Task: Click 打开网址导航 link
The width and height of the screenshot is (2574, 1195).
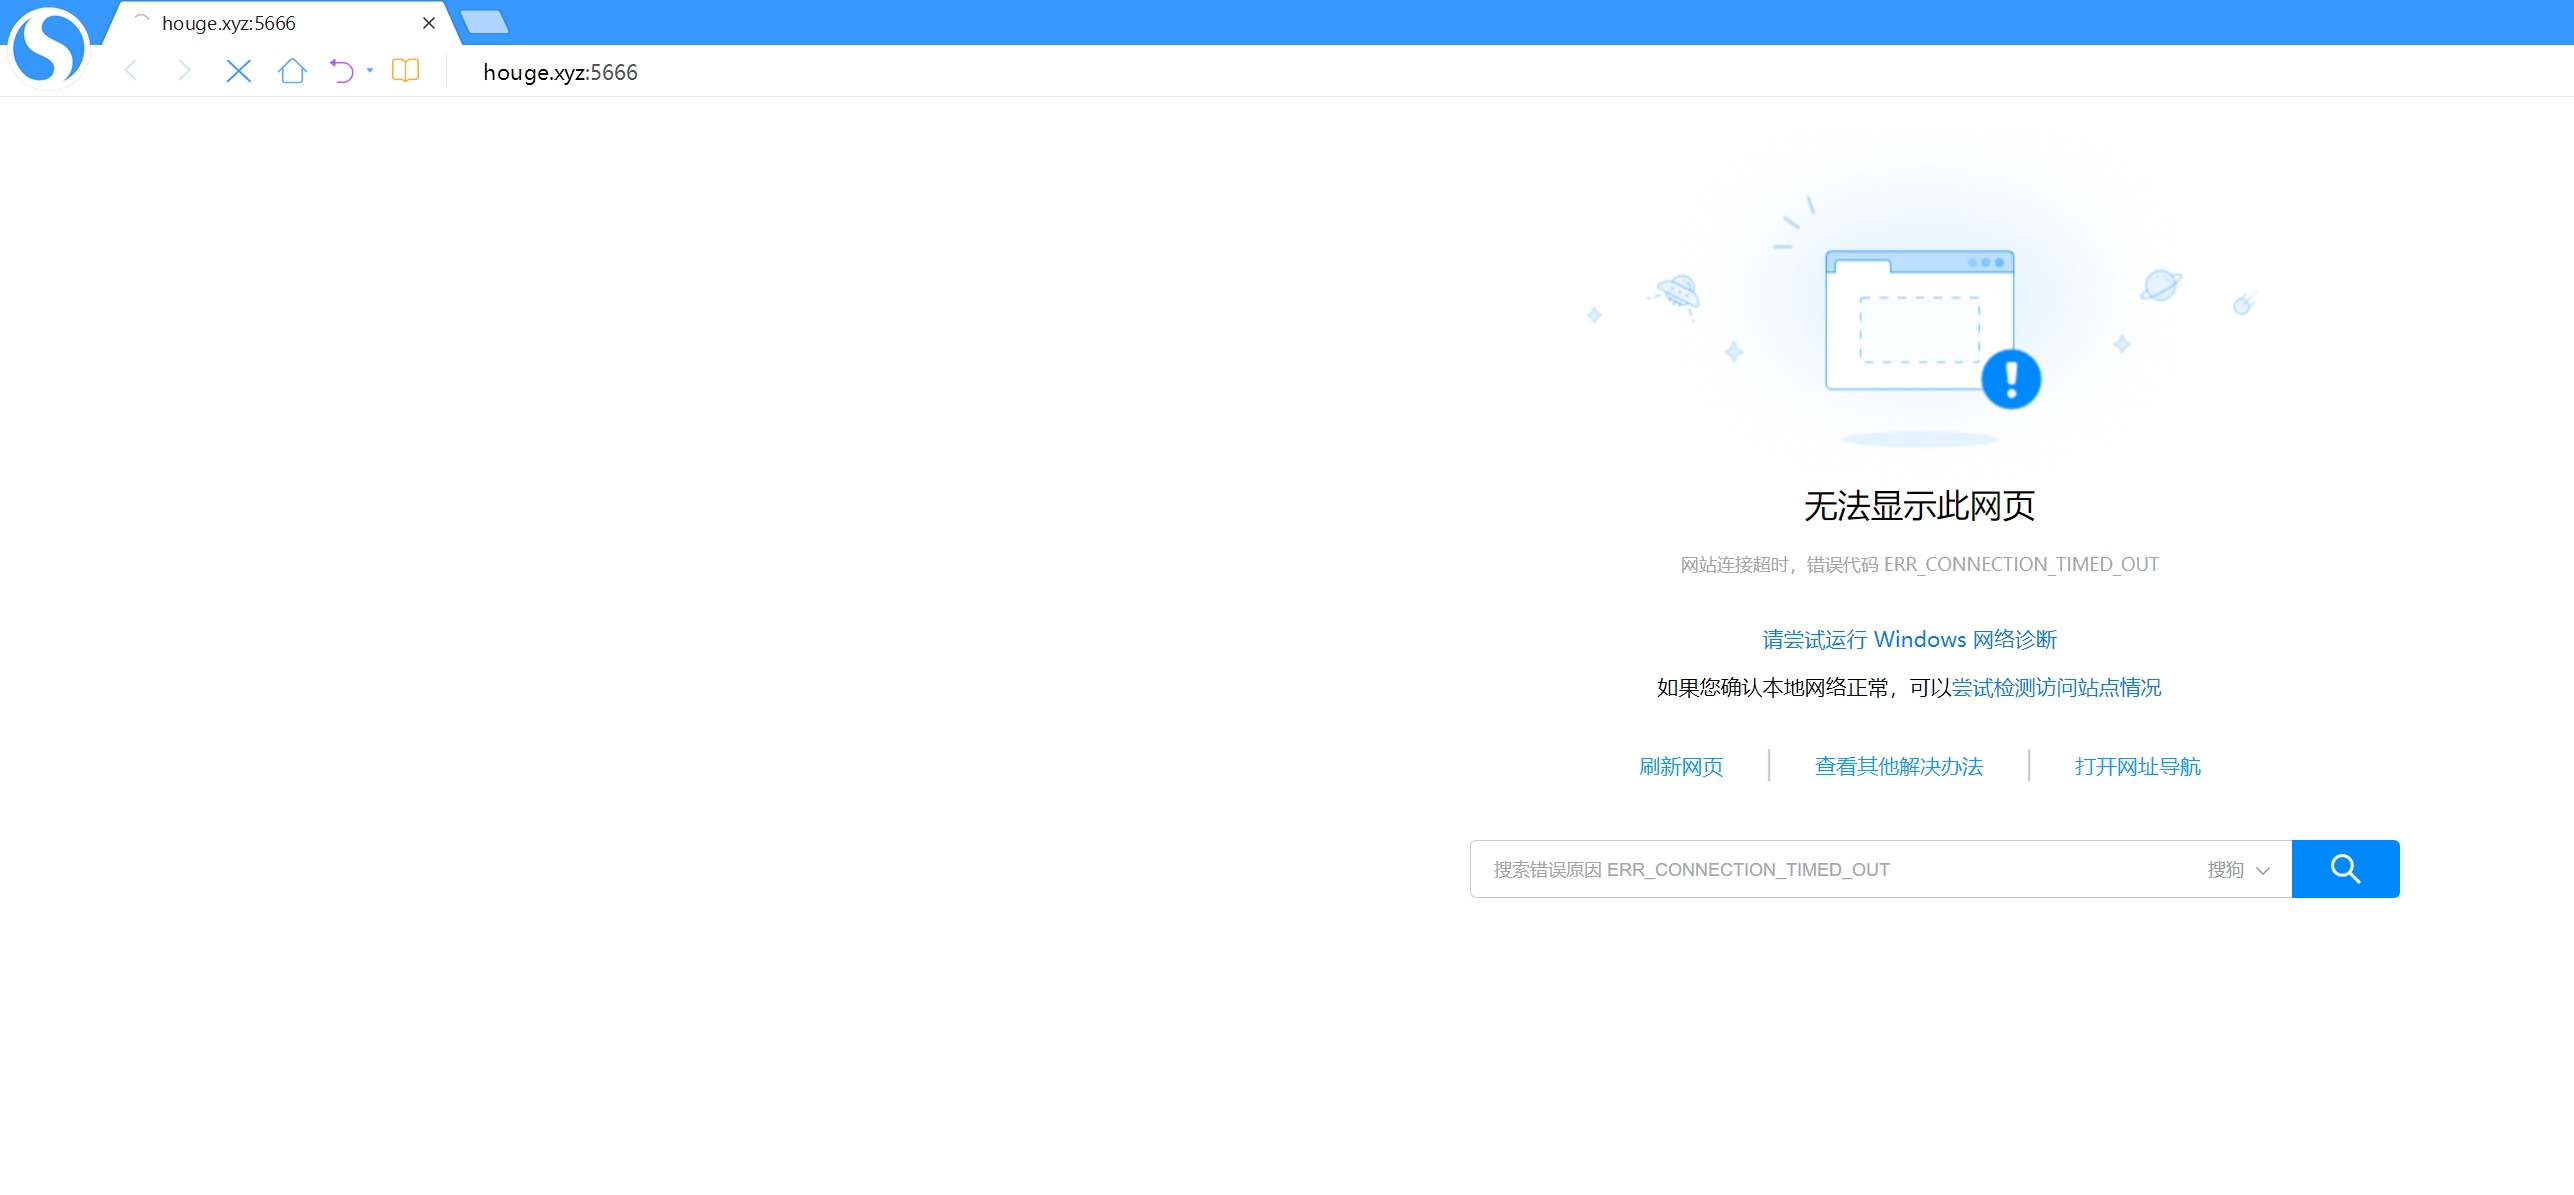Action: (x=2137, y=766)
